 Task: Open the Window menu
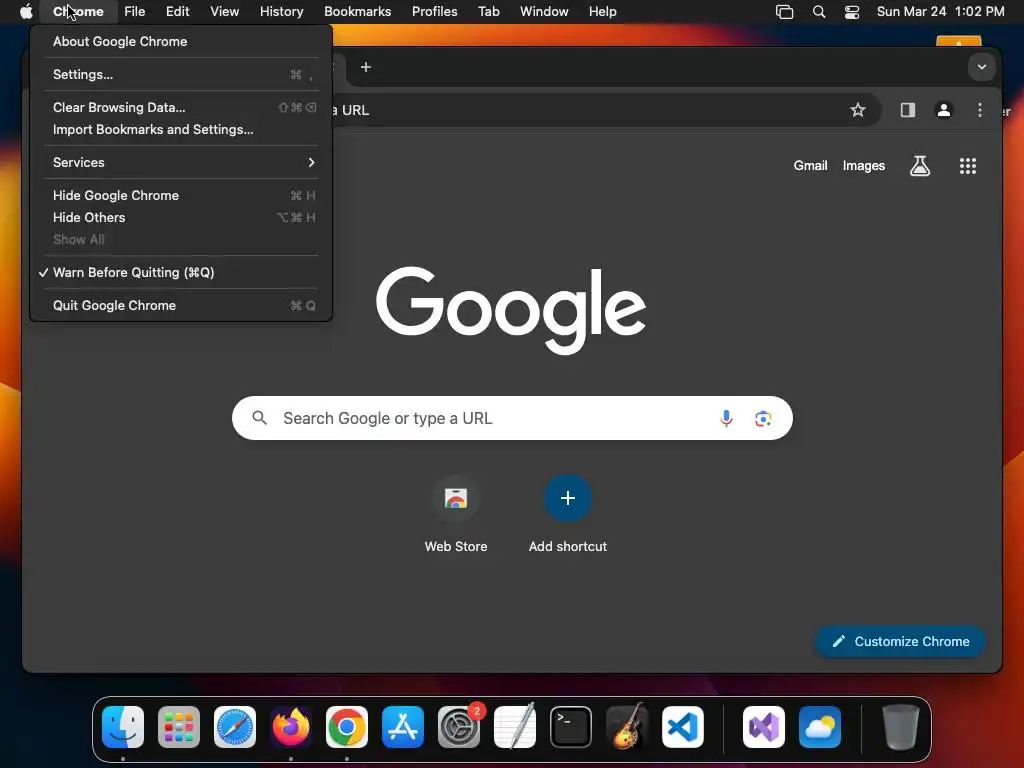pyautogui.click(x=544, y=11)
